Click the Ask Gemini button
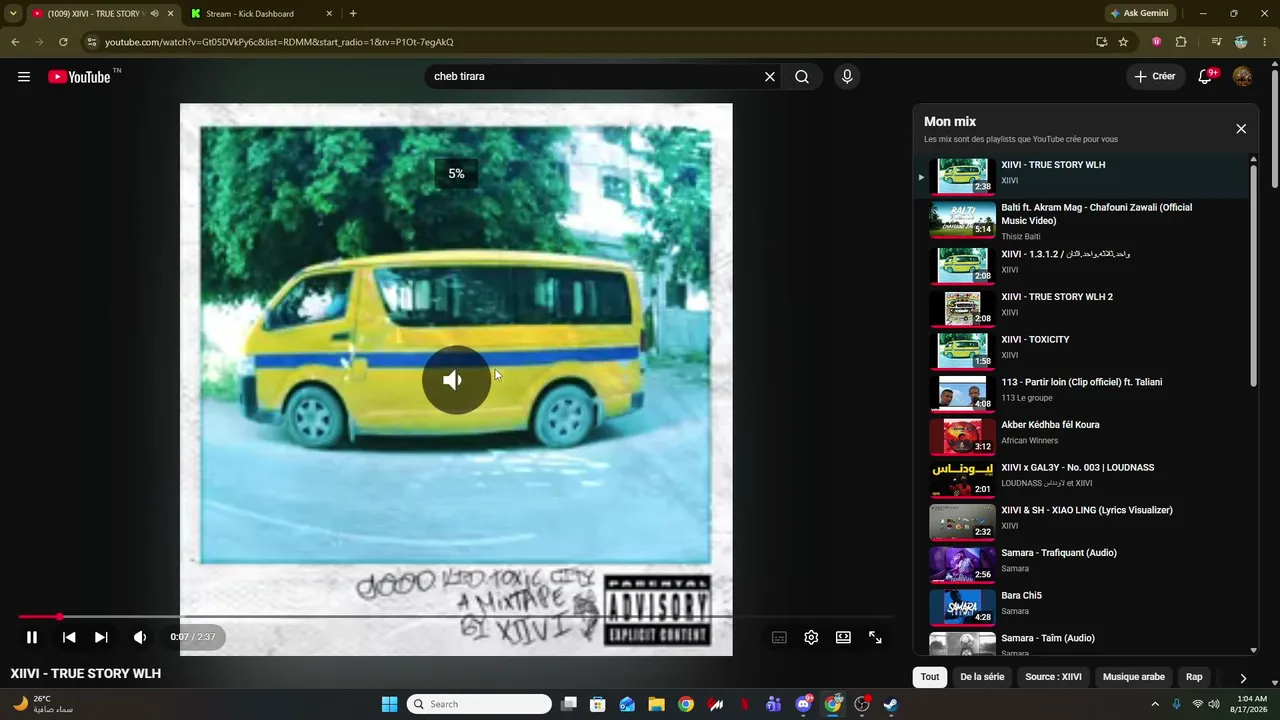Screen dimensions: 1280x720 pos(1138,14)
